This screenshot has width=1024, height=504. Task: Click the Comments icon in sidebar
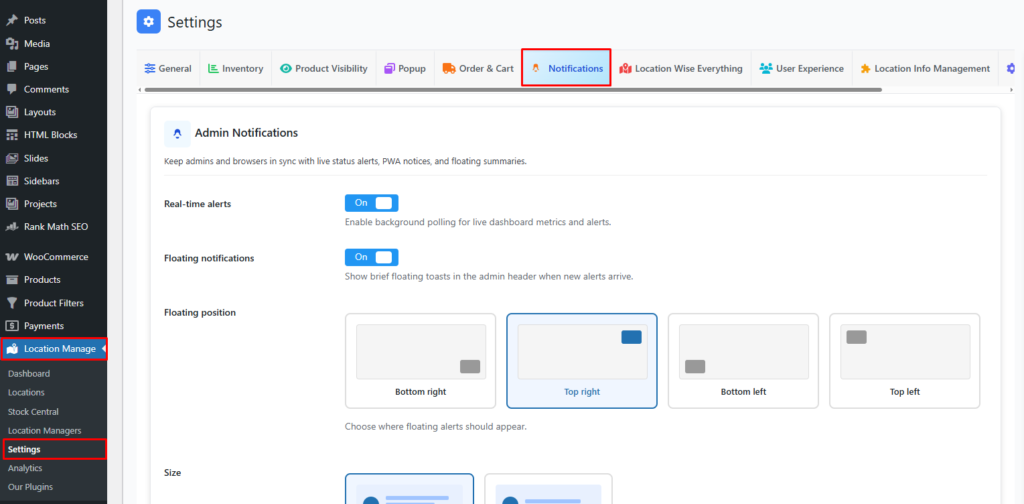[x=12, y=89]
